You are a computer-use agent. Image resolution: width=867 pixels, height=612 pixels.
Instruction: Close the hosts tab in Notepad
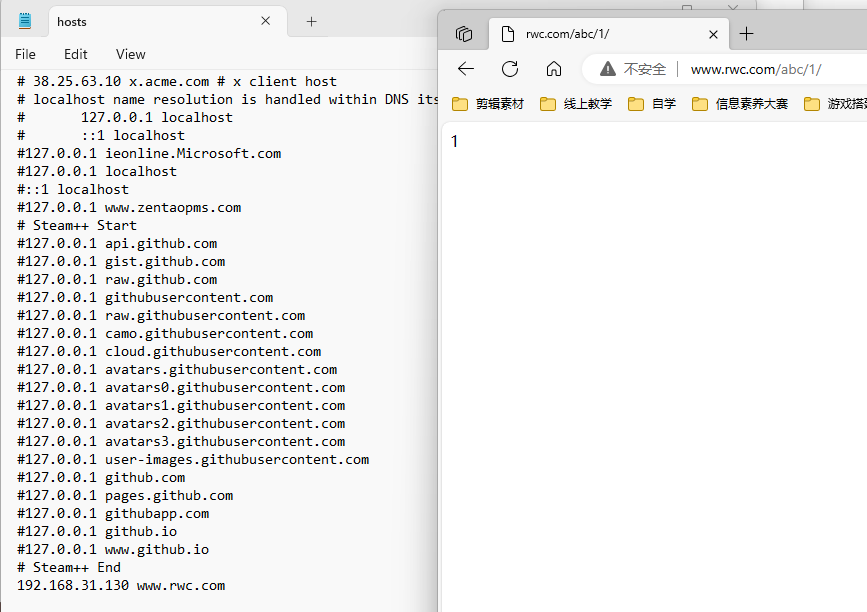coord(266,21)
